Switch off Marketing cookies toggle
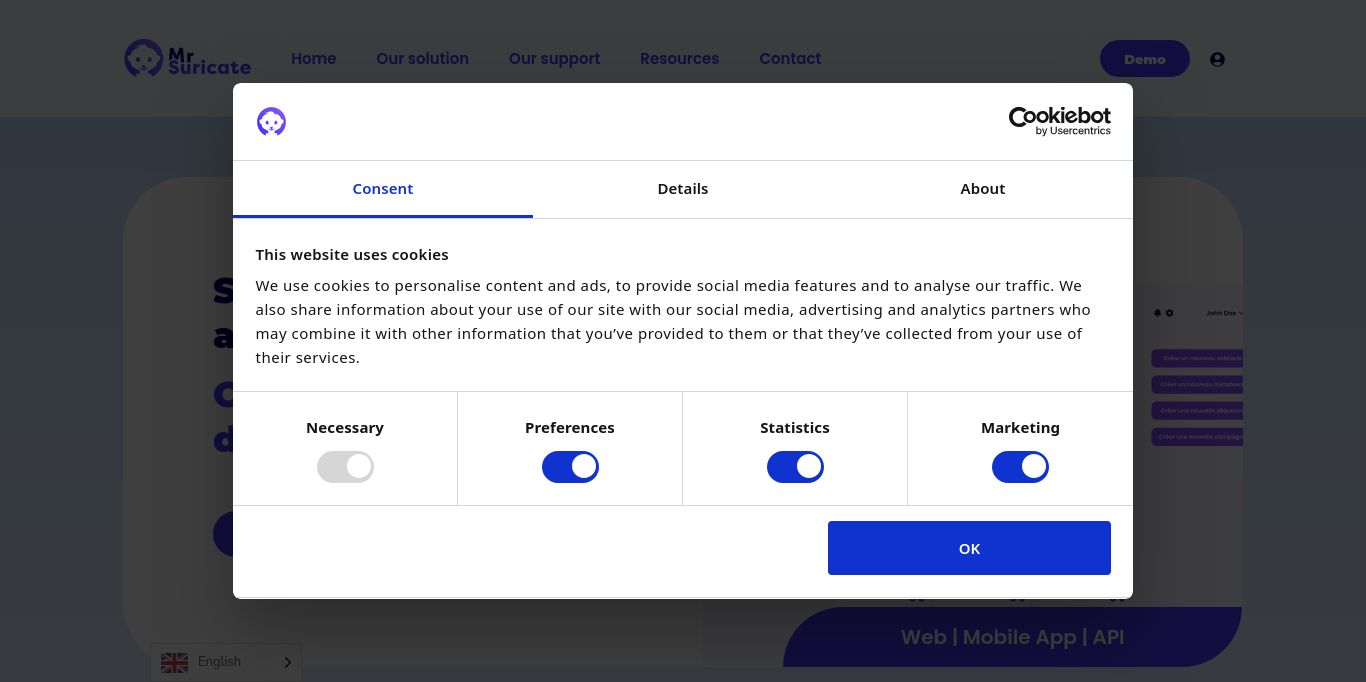1366x682 pixels. coord(1020,467)
